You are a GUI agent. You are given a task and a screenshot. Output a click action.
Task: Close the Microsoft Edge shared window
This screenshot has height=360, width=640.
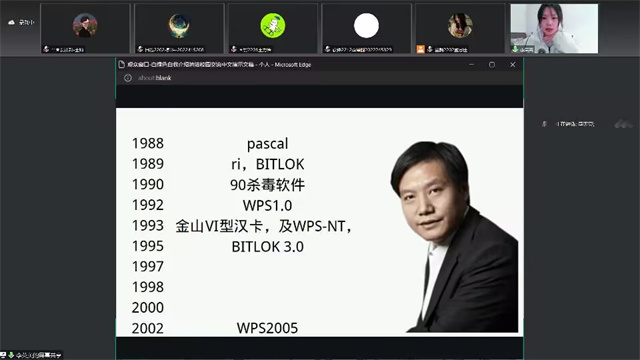(513, 64)
